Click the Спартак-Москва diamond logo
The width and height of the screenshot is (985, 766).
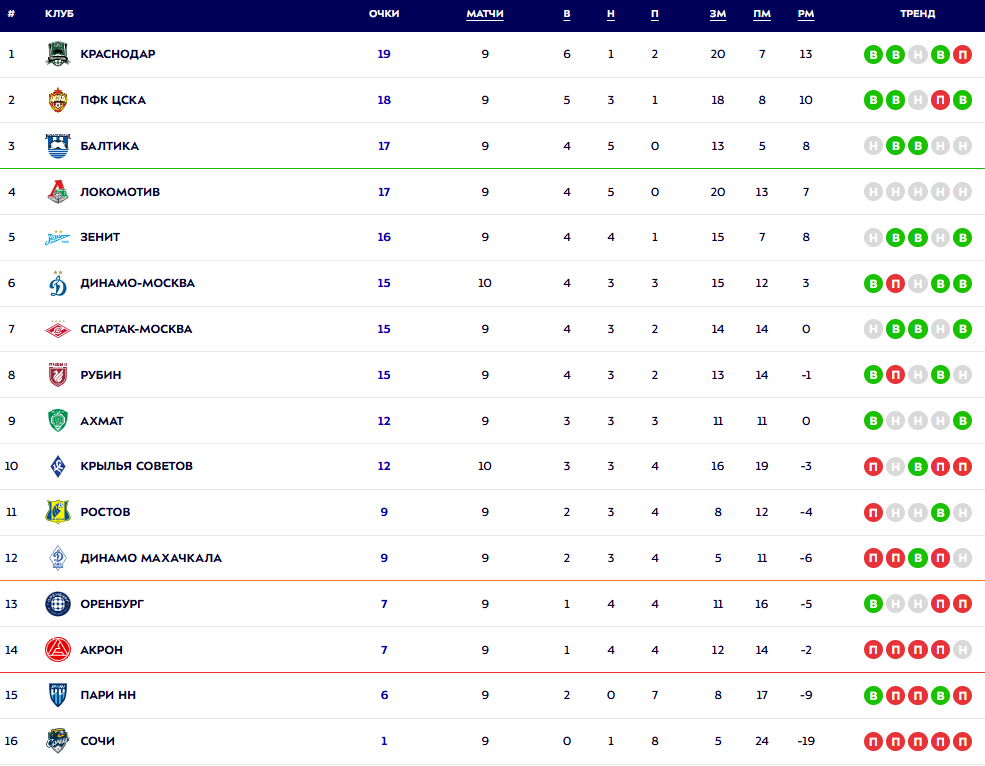pyautogui.click(x=58, y=329)
